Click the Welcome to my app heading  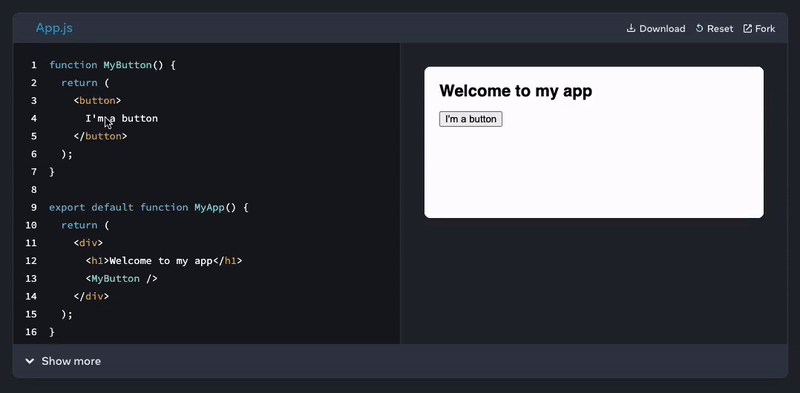coord(515,91)
